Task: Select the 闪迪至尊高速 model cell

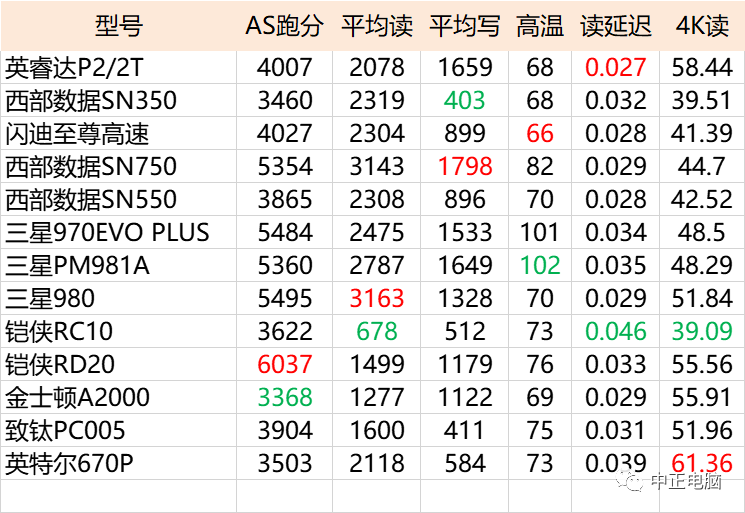Action: coord(119,133)
